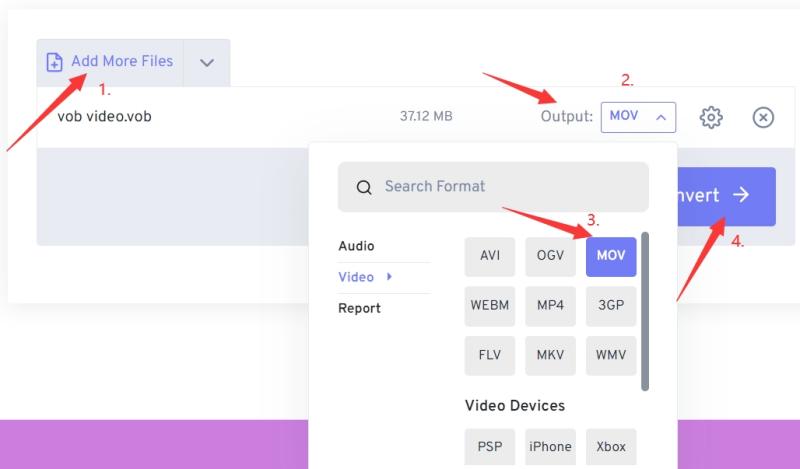
Task: Click the file-plus icon in Add More Files
Action: click(54, 62)
